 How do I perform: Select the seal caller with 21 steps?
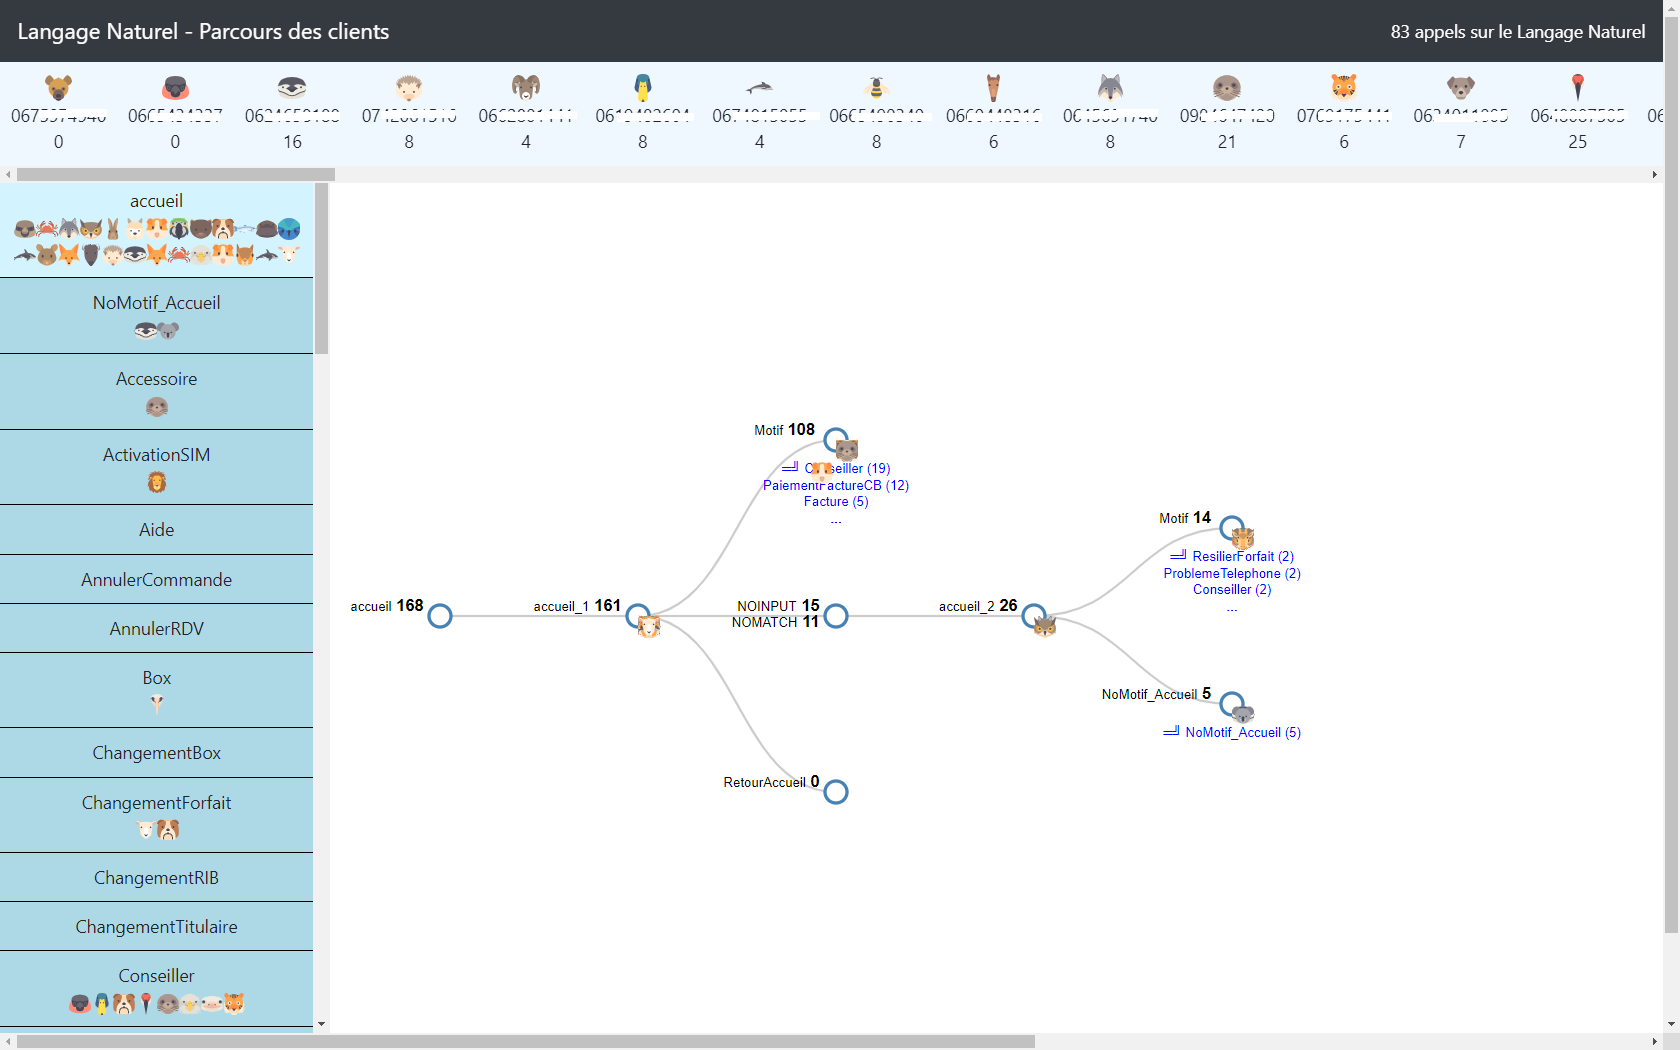click(x=1227, y=87)
